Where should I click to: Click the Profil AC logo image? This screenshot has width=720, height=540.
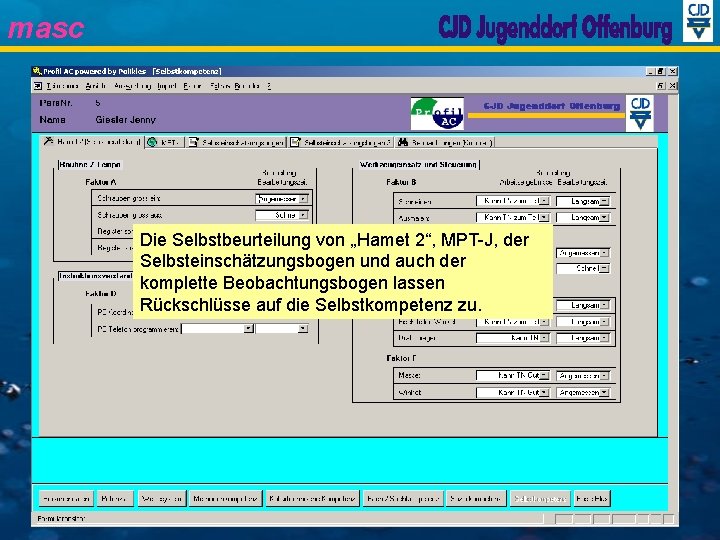click(437, 113)
